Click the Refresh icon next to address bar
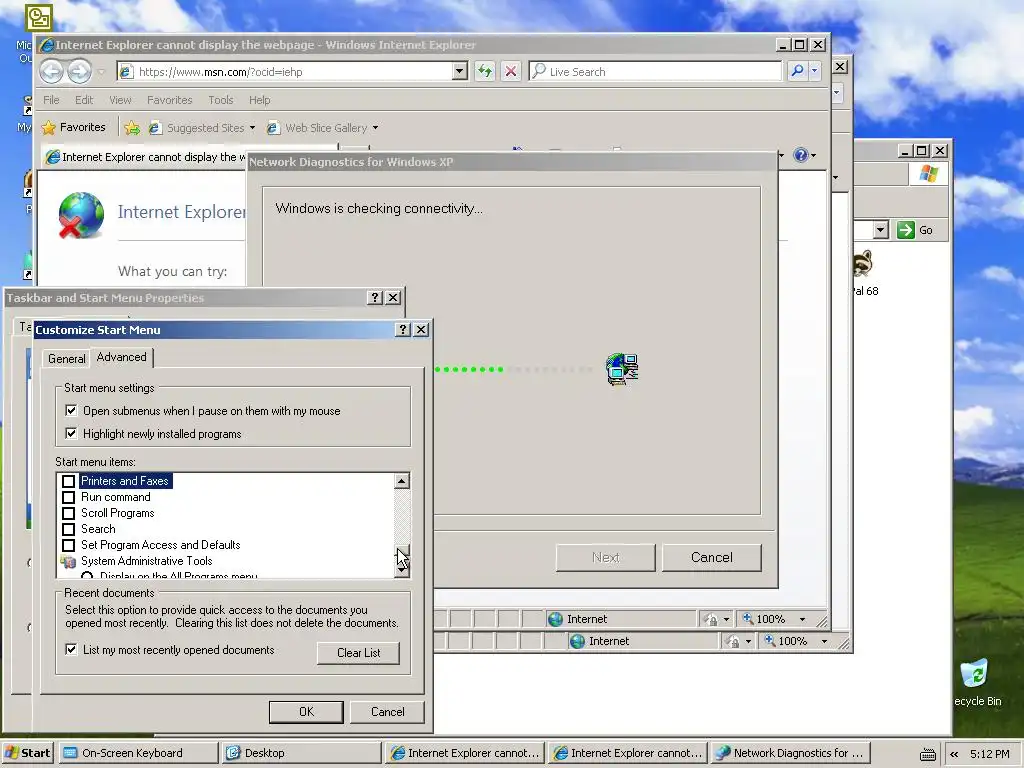This screenshot has height=768, width=1024. (485, 71)
